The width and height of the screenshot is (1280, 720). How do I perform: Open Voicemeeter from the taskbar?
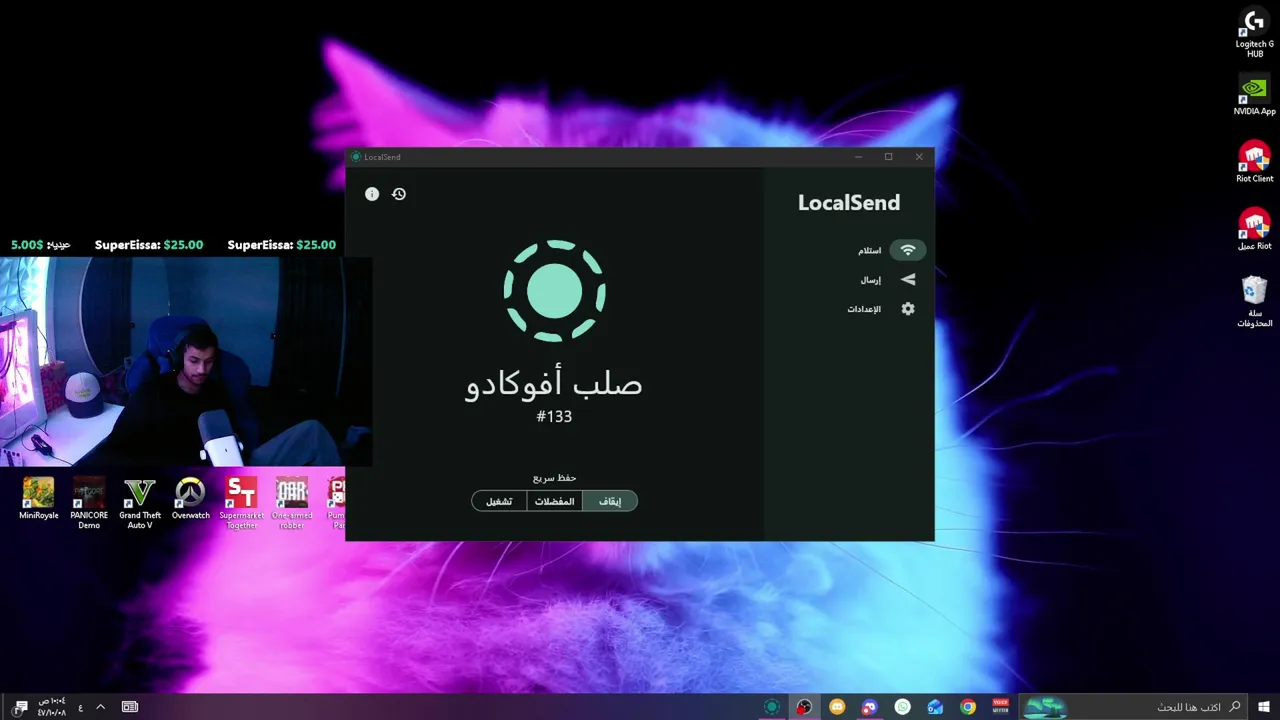1000,707
